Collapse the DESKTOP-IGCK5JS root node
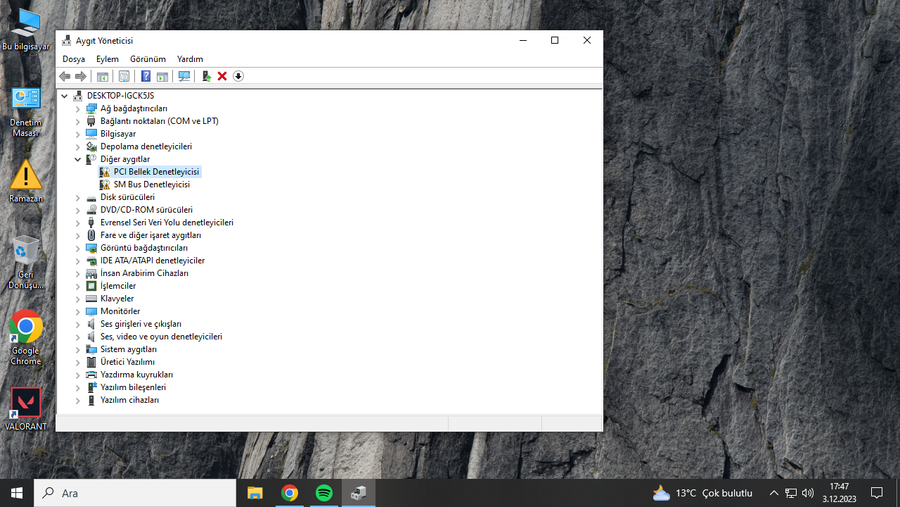This screenshot has width=900, height=507. tap(64, 96)
